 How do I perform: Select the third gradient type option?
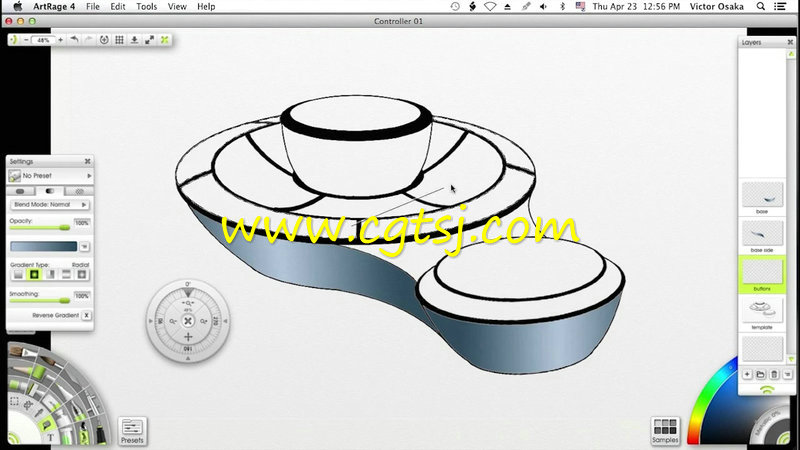[50, 275]
